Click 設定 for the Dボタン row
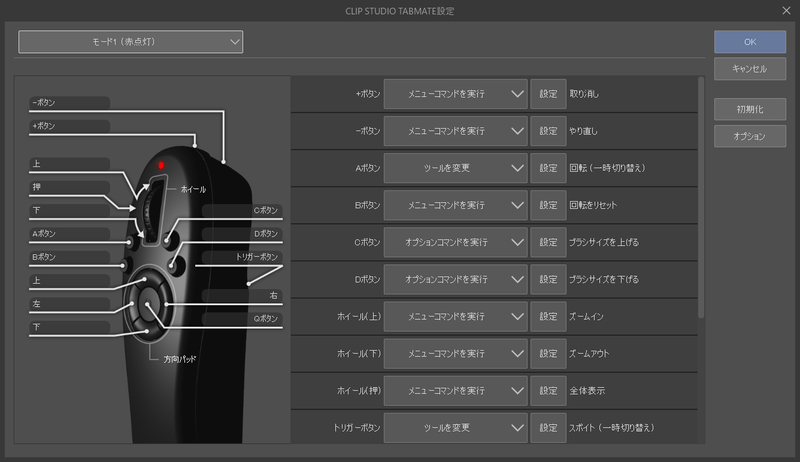 (548, 279)
